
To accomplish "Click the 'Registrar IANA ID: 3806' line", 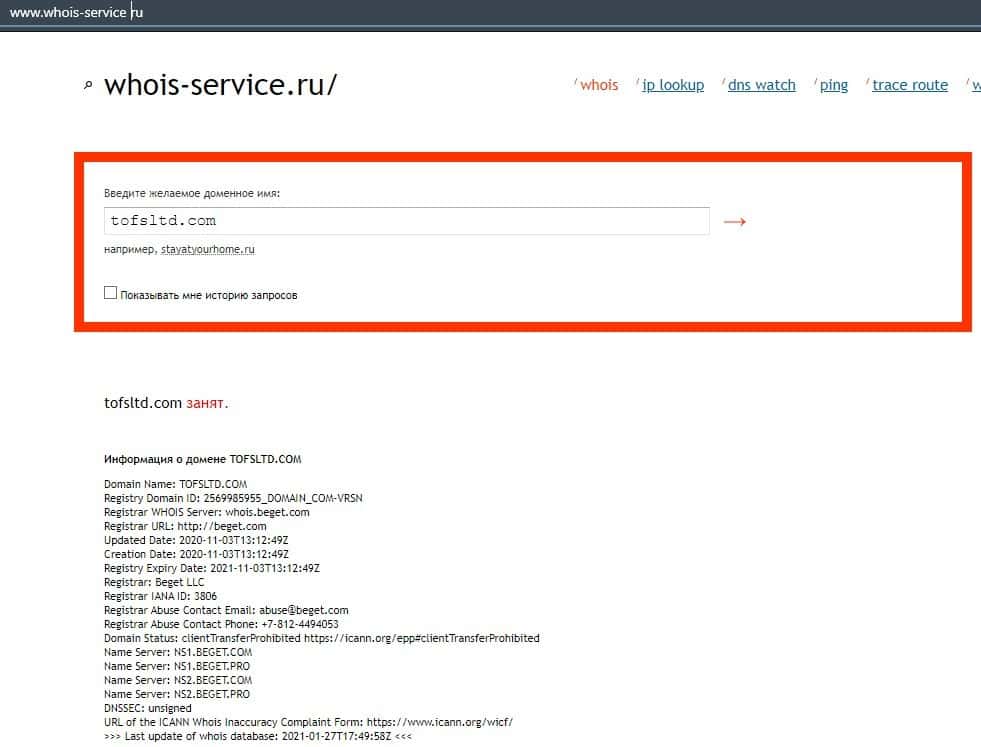I will (160, 596).
